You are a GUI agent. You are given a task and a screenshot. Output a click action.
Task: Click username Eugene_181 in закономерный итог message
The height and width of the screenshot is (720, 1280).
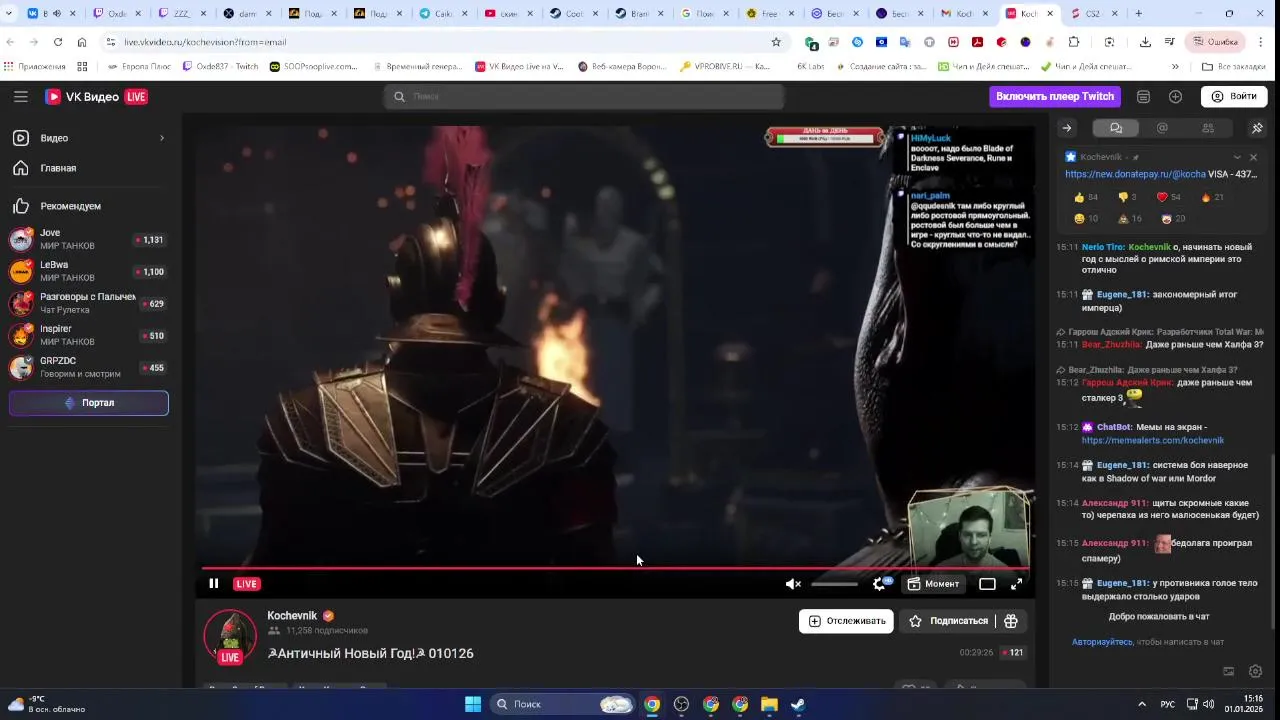(1122, 295)
